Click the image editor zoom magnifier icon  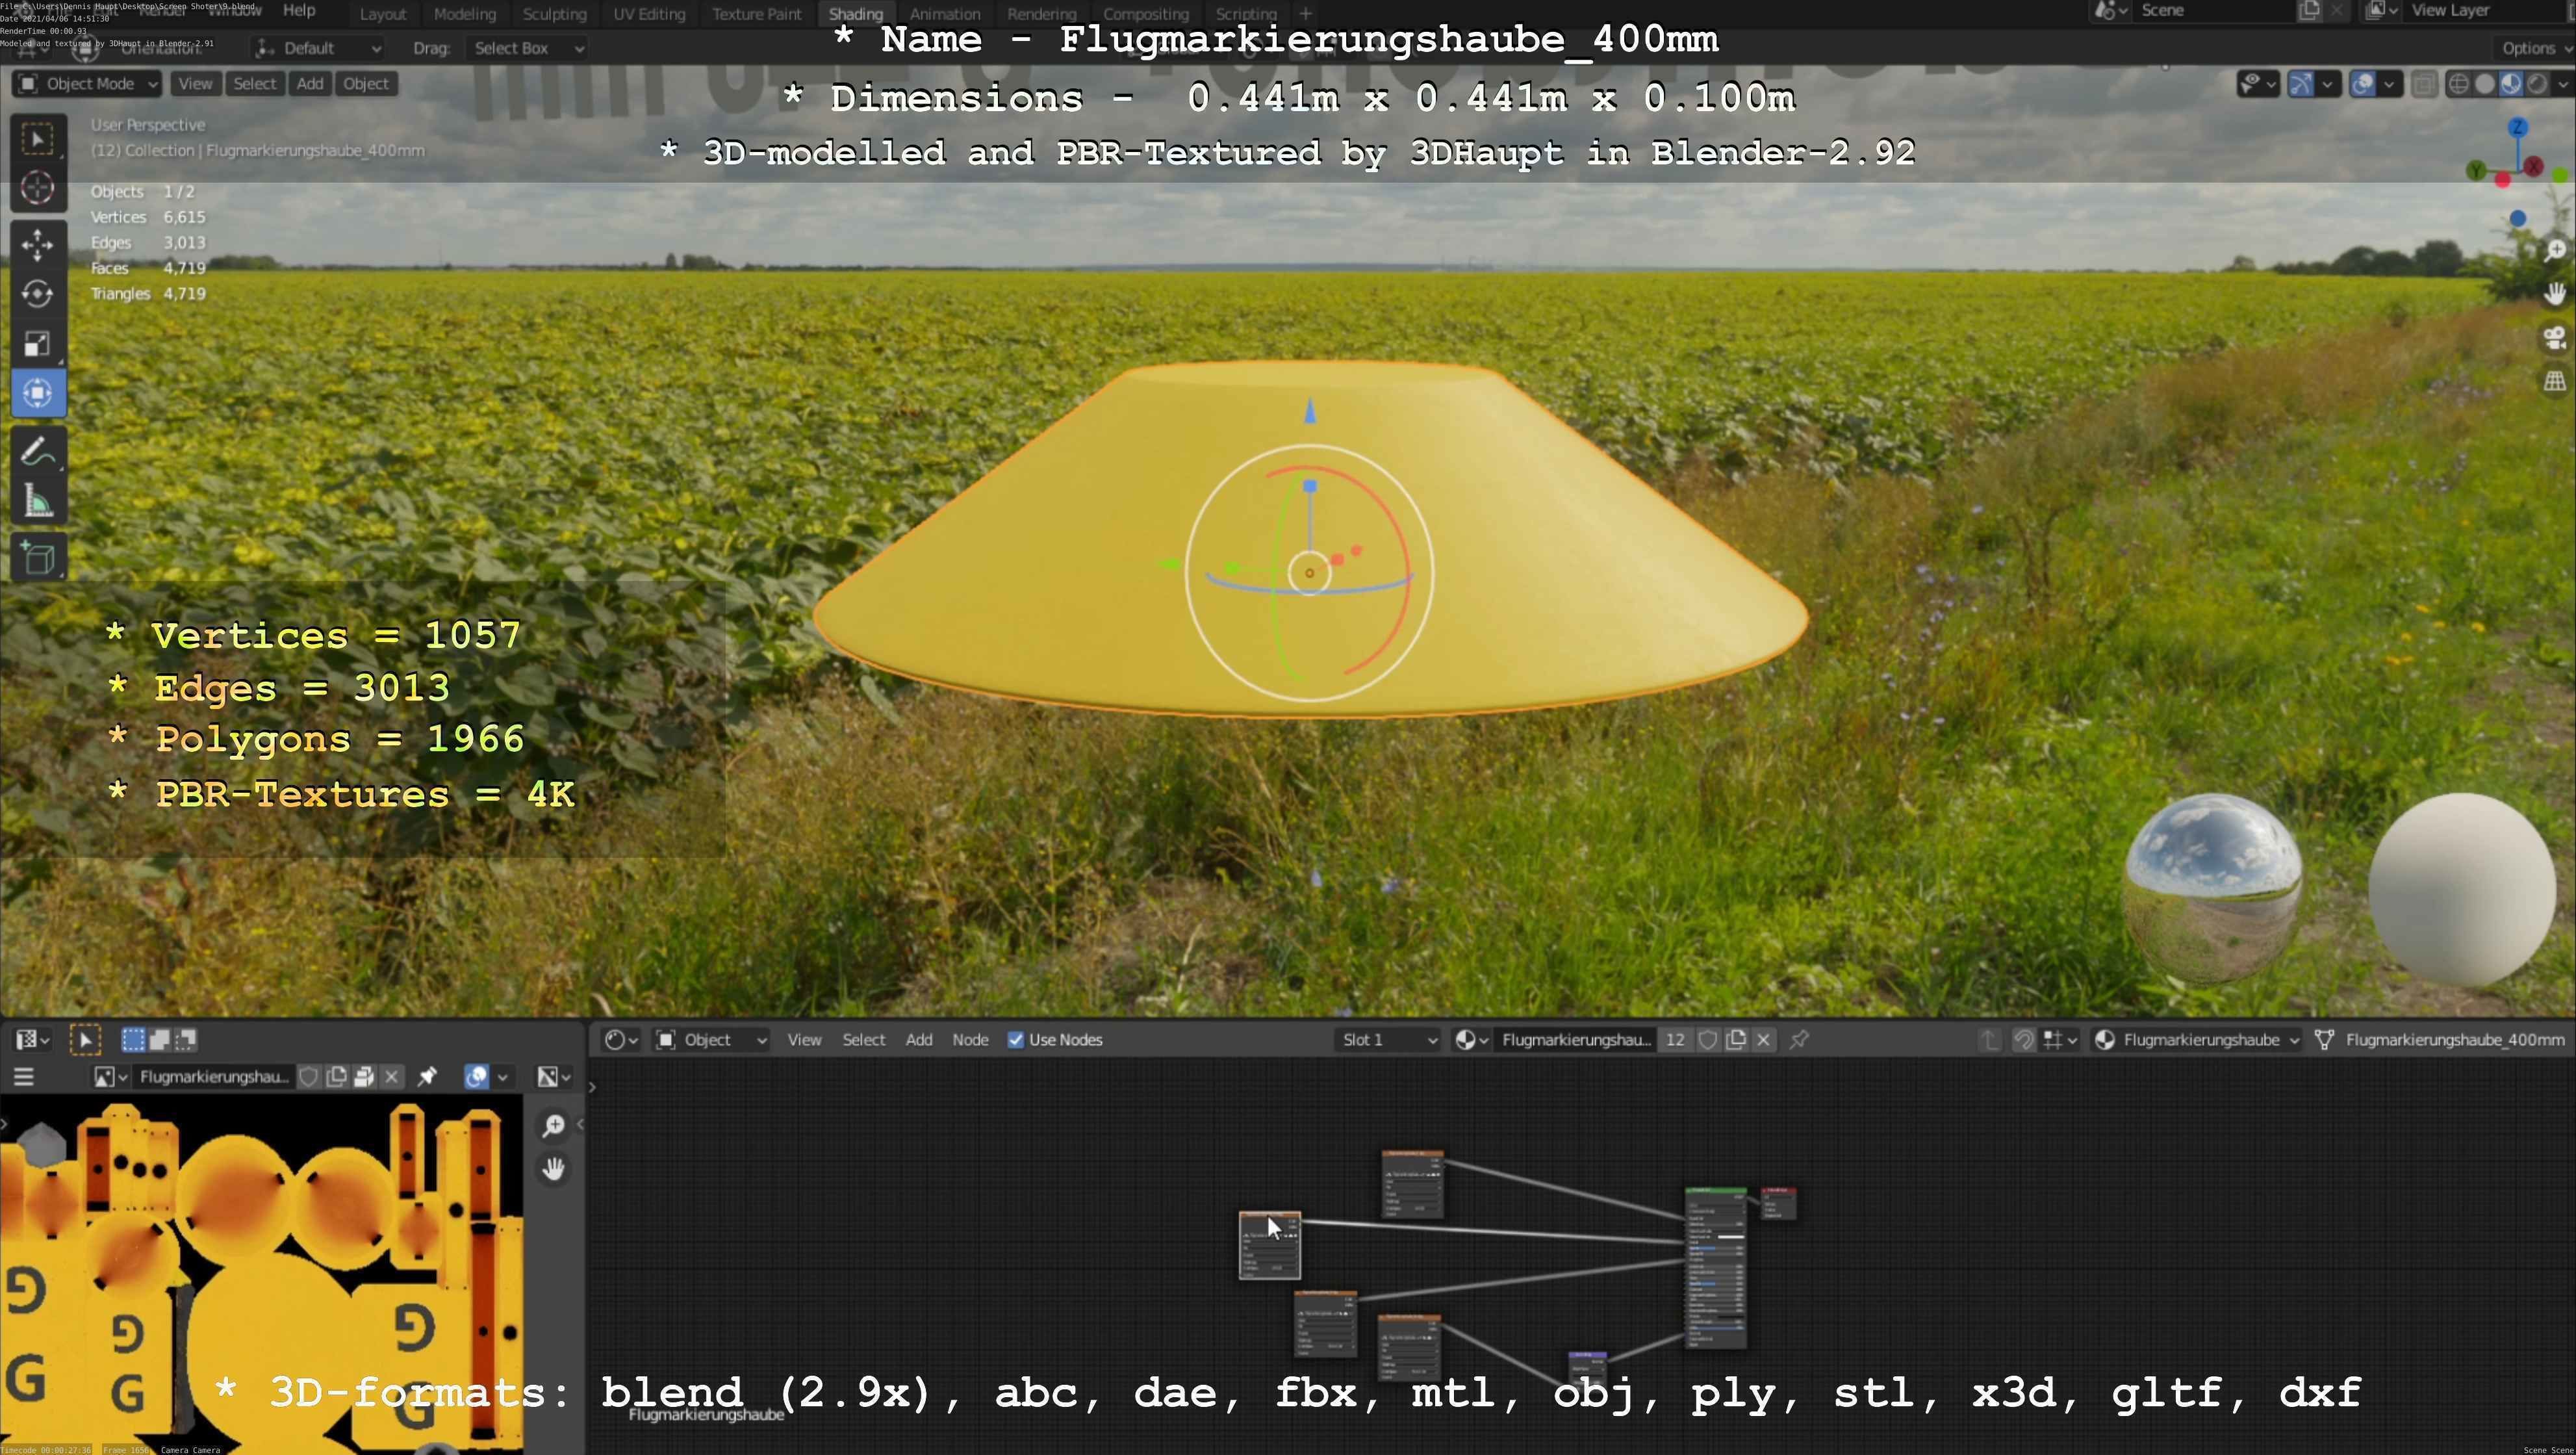coord(553,1125)
